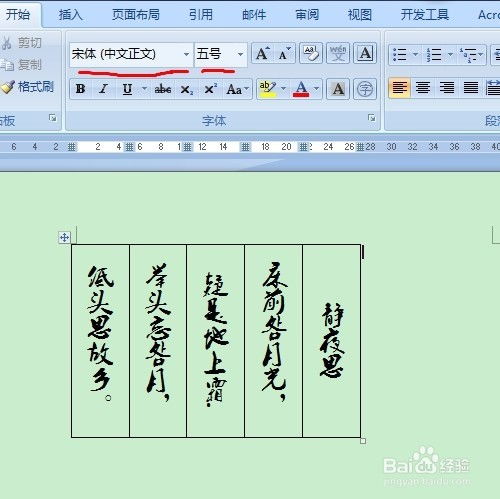The height and width of the screenshot is (499, 500).
Task: Click the Grow Font icon
Action: 263,53
